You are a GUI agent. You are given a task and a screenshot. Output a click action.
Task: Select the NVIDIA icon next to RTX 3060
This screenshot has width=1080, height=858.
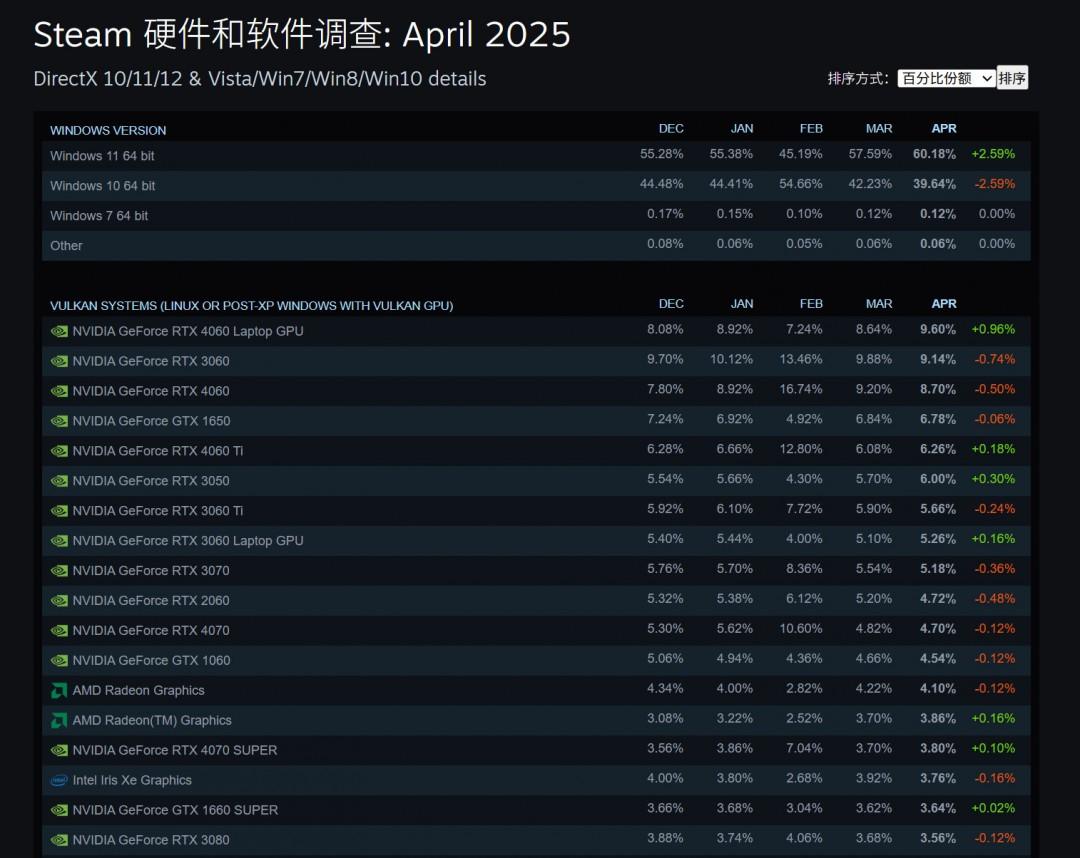coord(58,360)
